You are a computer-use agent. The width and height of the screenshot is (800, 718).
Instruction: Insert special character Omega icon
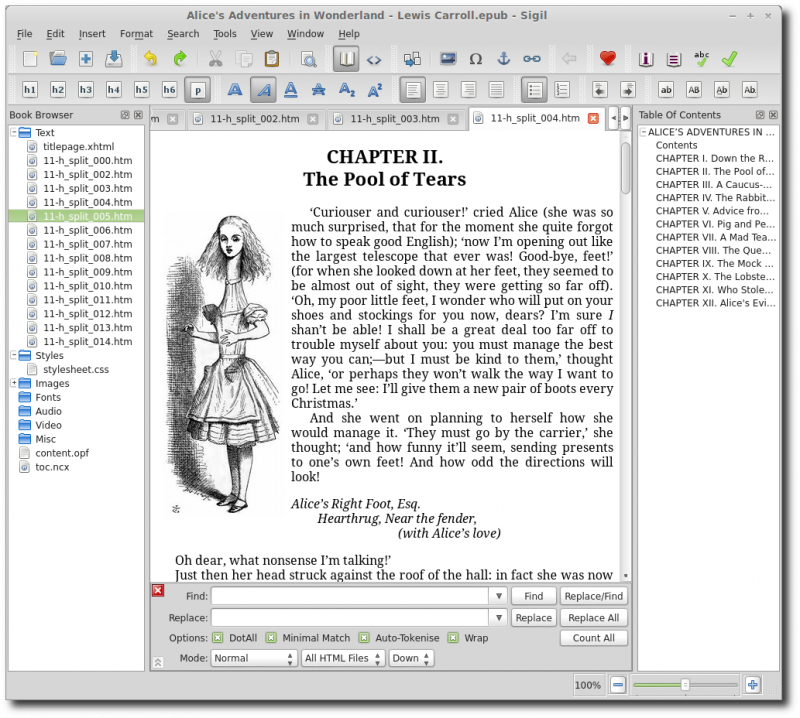476,59
